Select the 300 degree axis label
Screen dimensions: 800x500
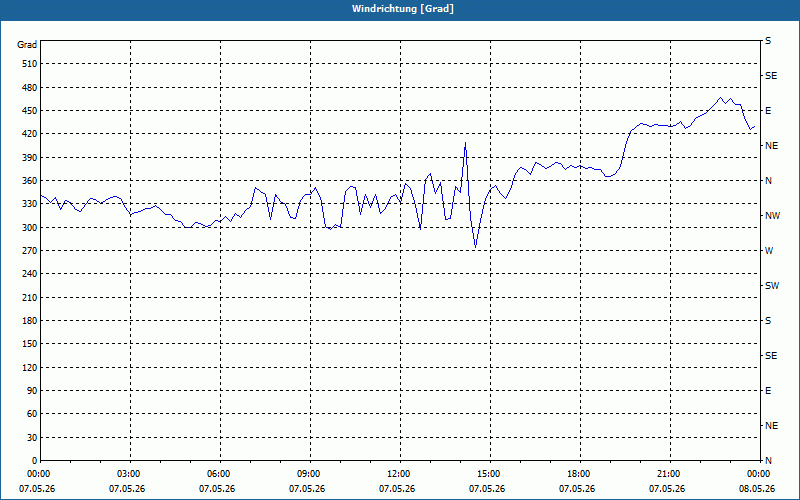tap(30, 228)
